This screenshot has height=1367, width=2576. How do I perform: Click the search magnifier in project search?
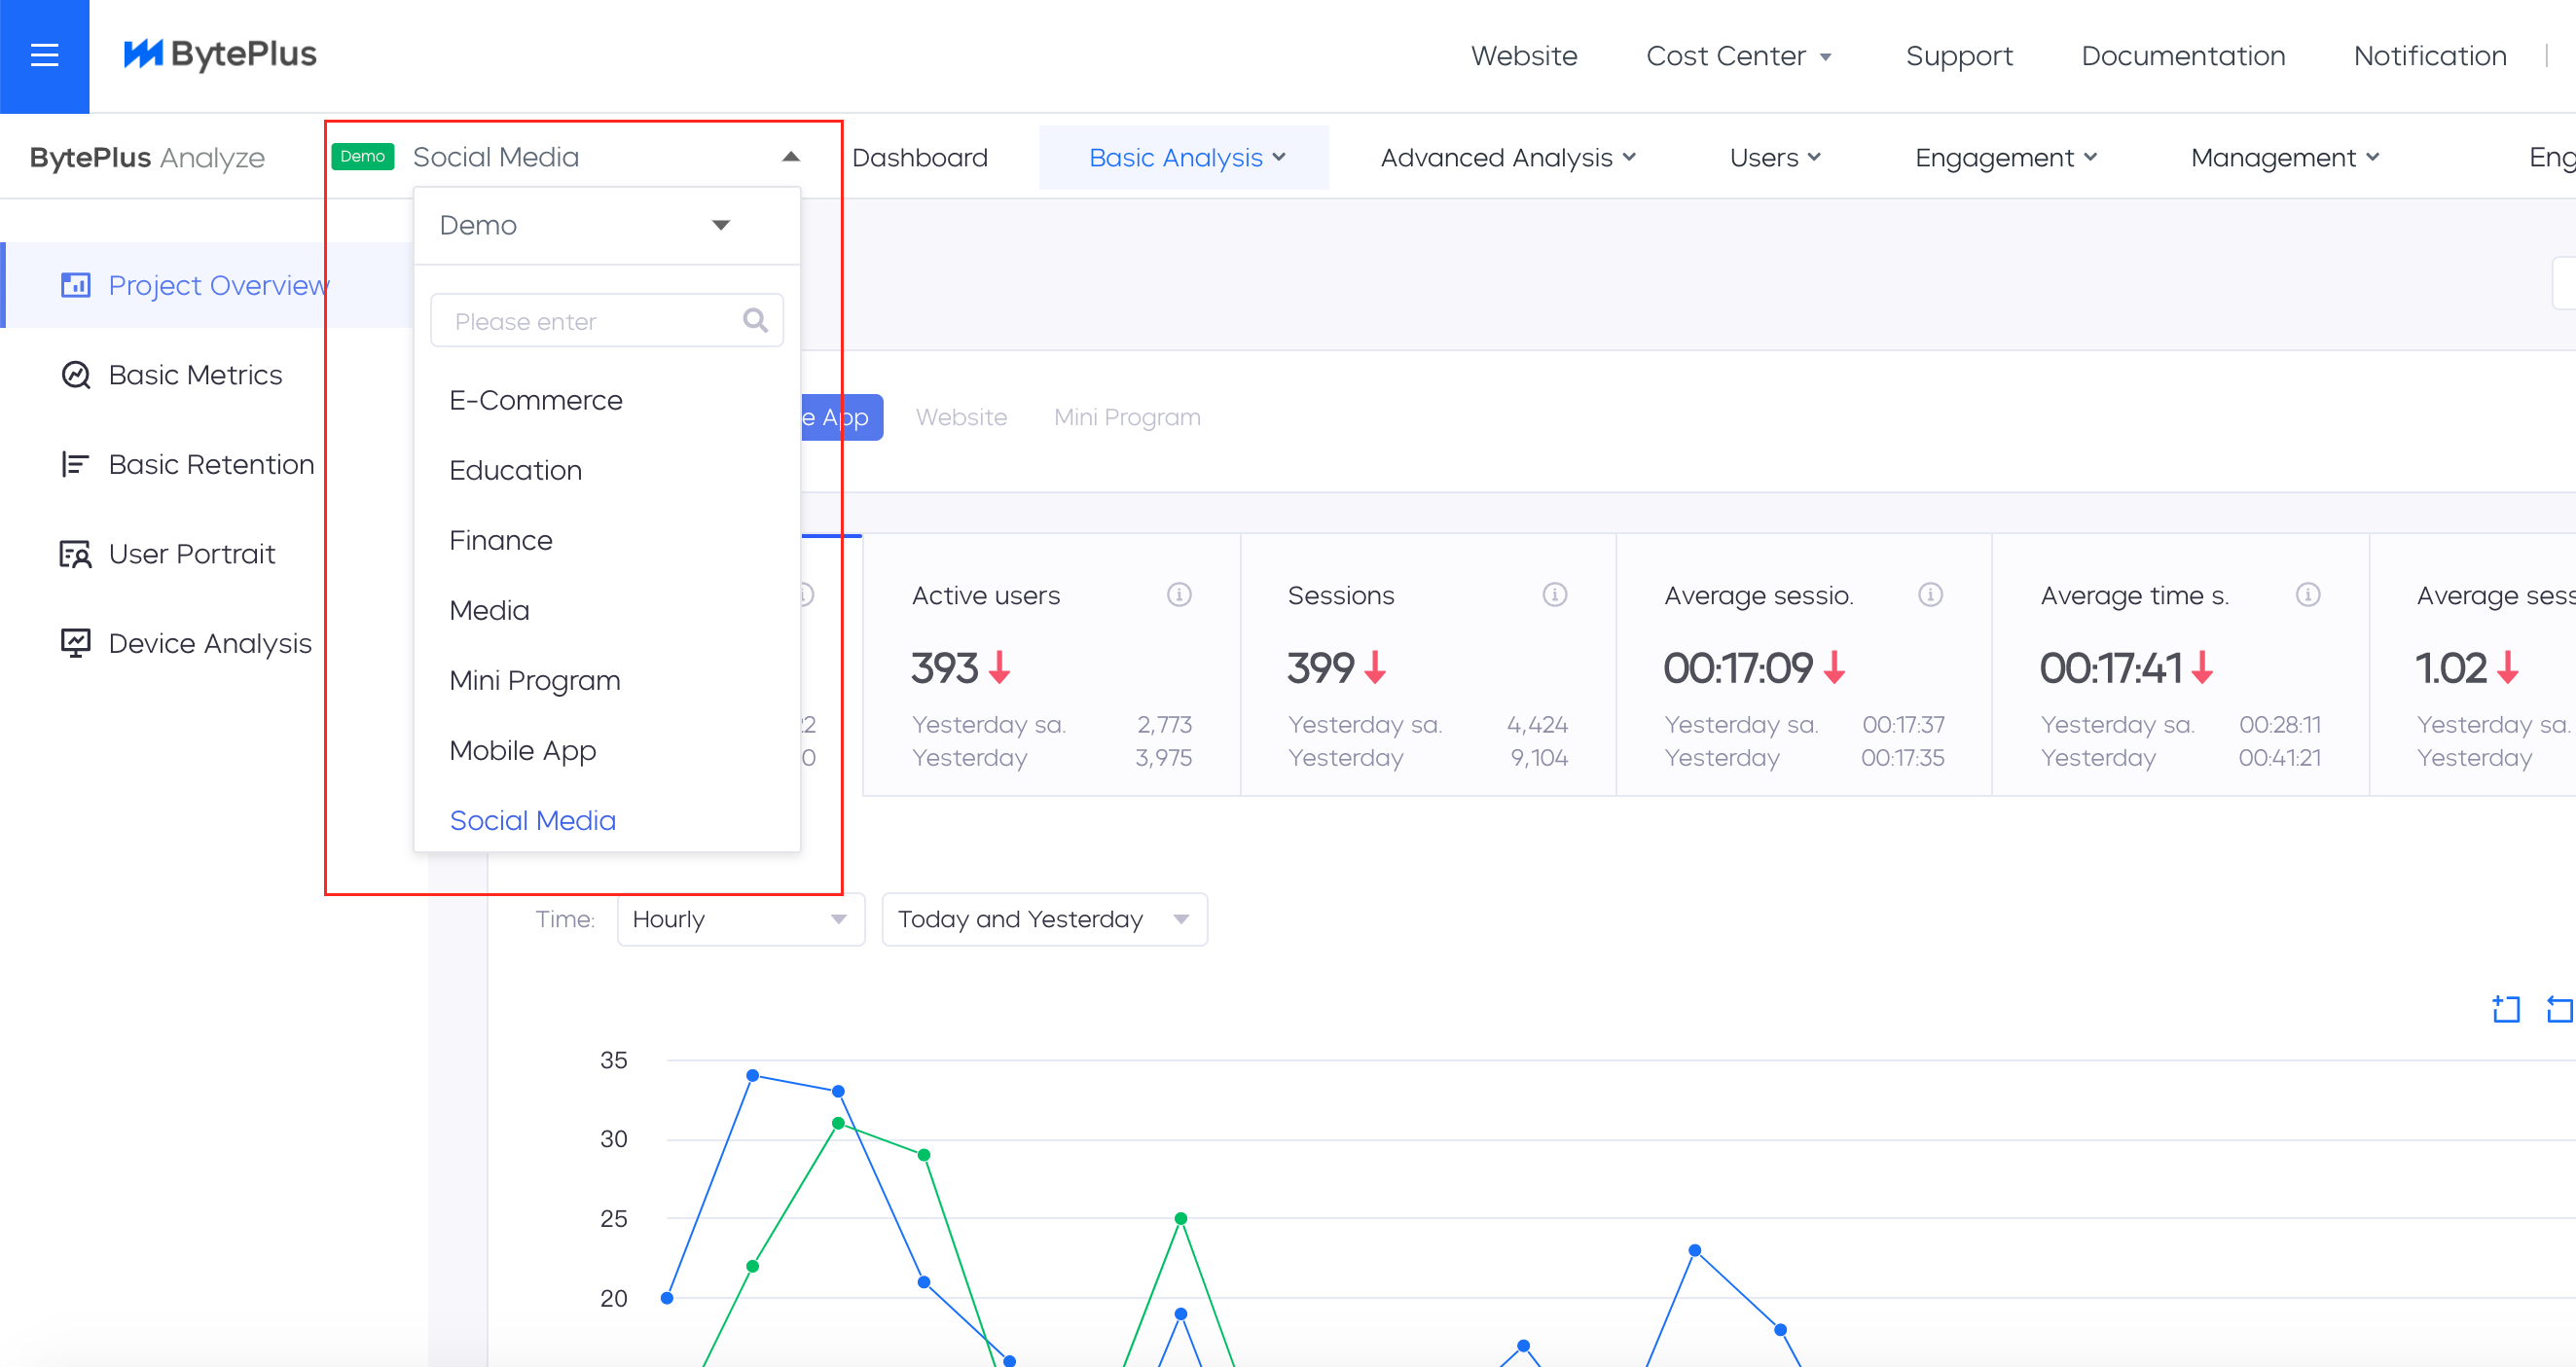click(755, 320)
